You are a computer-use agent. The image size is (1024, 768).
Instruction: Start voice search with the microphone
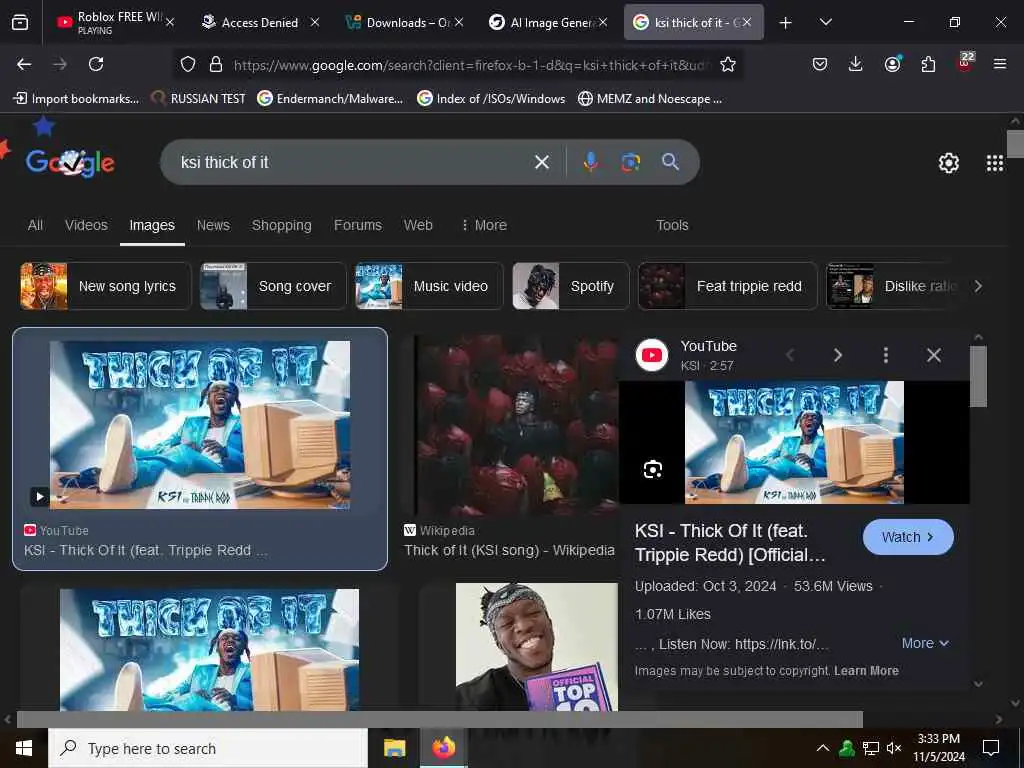[x=590, y=162]
